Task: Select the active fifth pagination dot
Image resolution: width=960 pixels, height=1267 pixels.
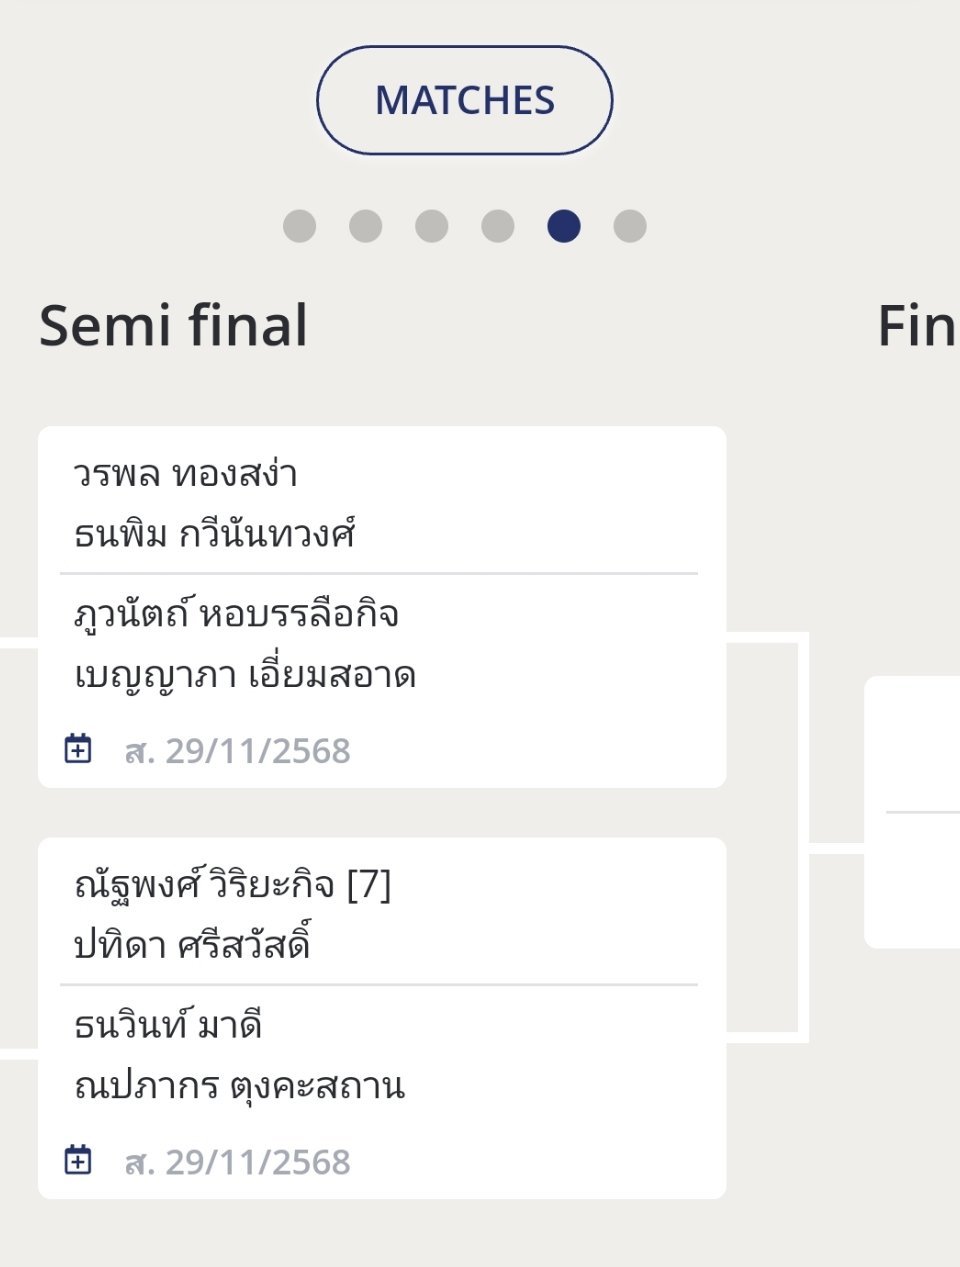Action: pos(564,226)
